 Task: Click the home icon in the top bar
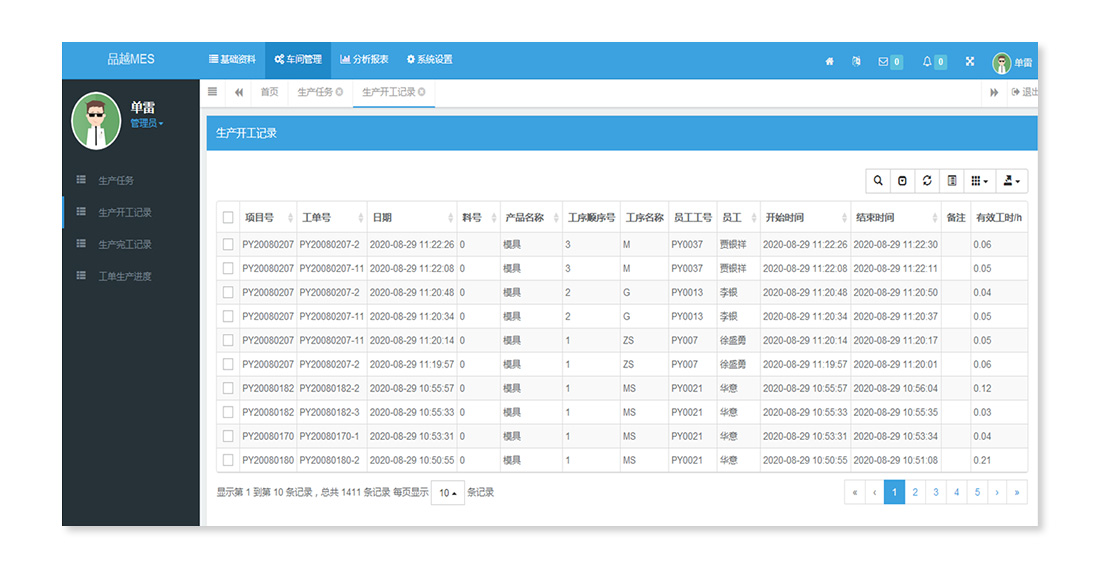pyautogui.click(x=829, y=61)
